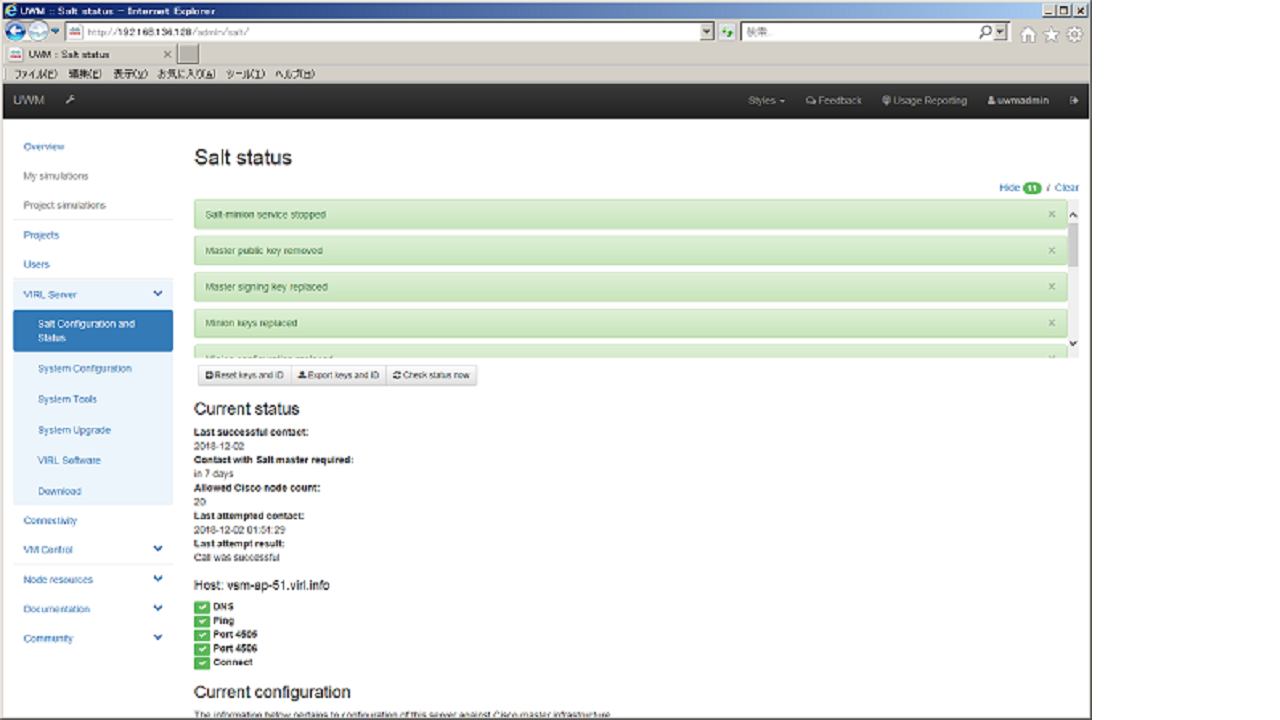Open the 編集(E) menu
This screenshot has height=720, width=1280.
(x=84, y=74)
